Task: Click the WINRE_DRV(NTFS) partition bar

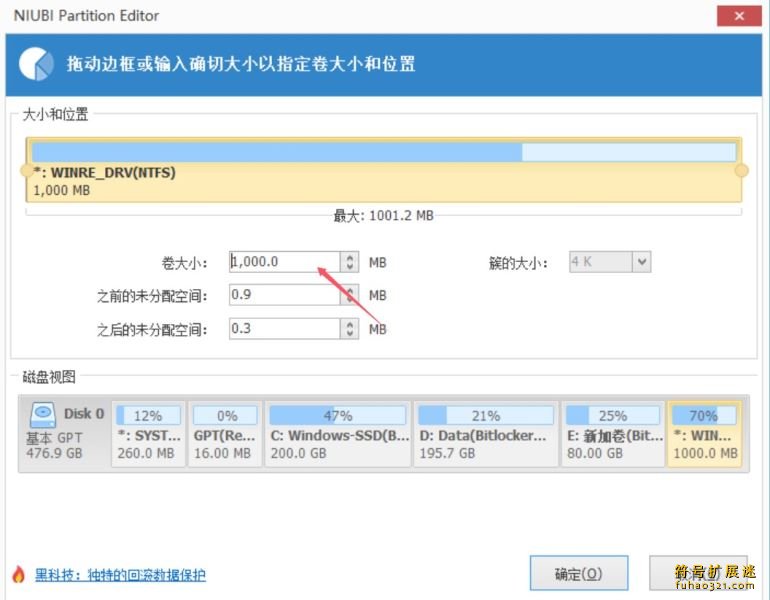Action: [x=384, y=170]
